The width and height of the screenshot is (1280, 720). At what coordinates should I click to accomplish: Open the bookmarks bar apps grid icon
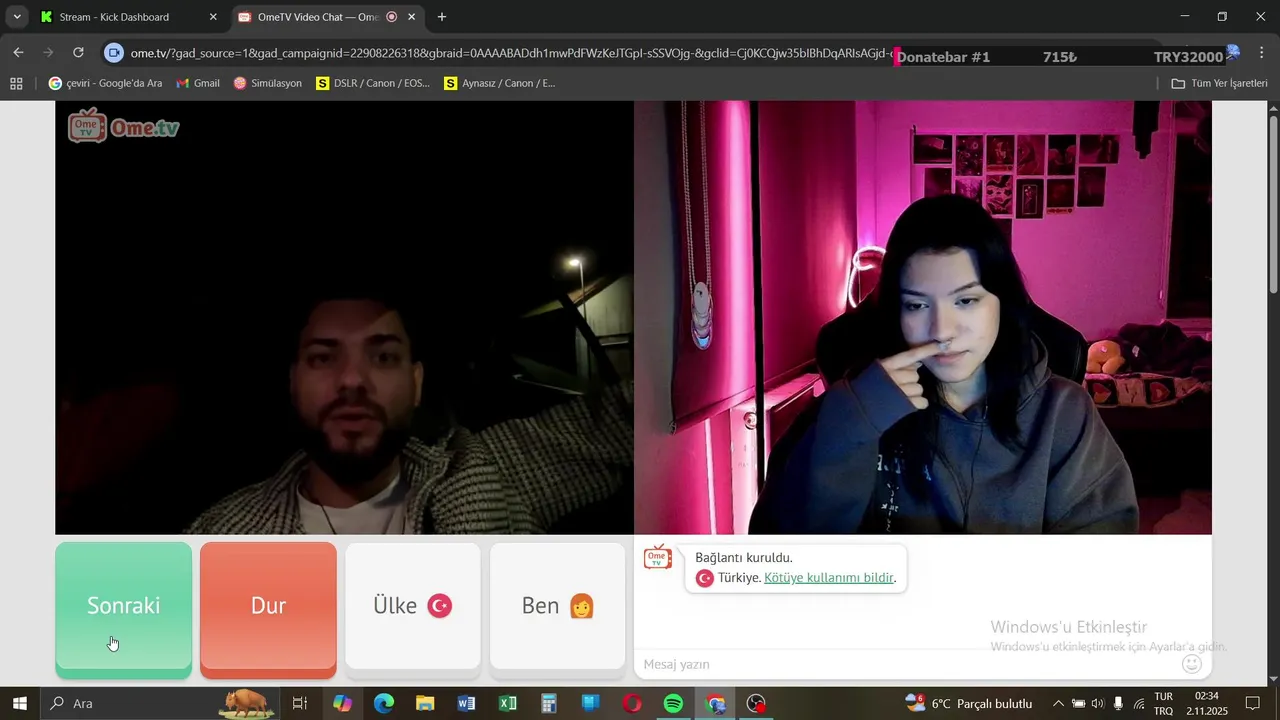click(16, 83)
